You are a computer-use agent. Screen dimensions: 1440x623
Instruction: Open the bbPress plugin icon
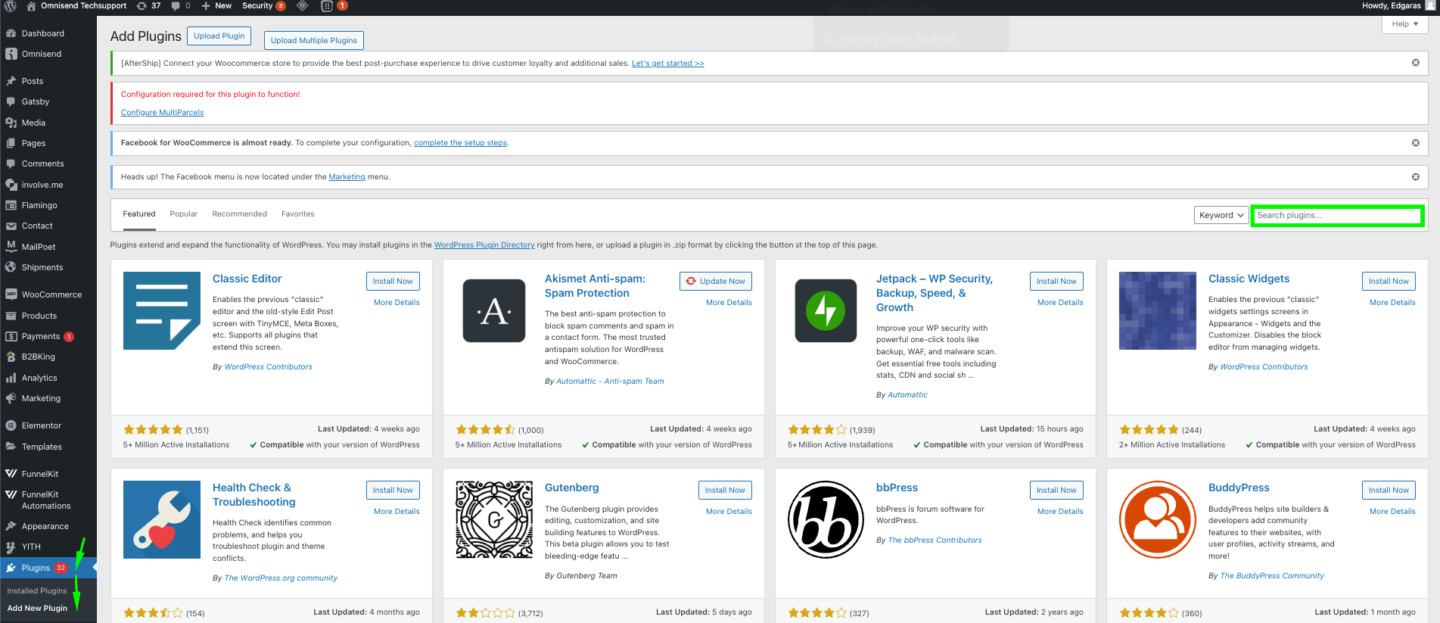coord(826,519)
